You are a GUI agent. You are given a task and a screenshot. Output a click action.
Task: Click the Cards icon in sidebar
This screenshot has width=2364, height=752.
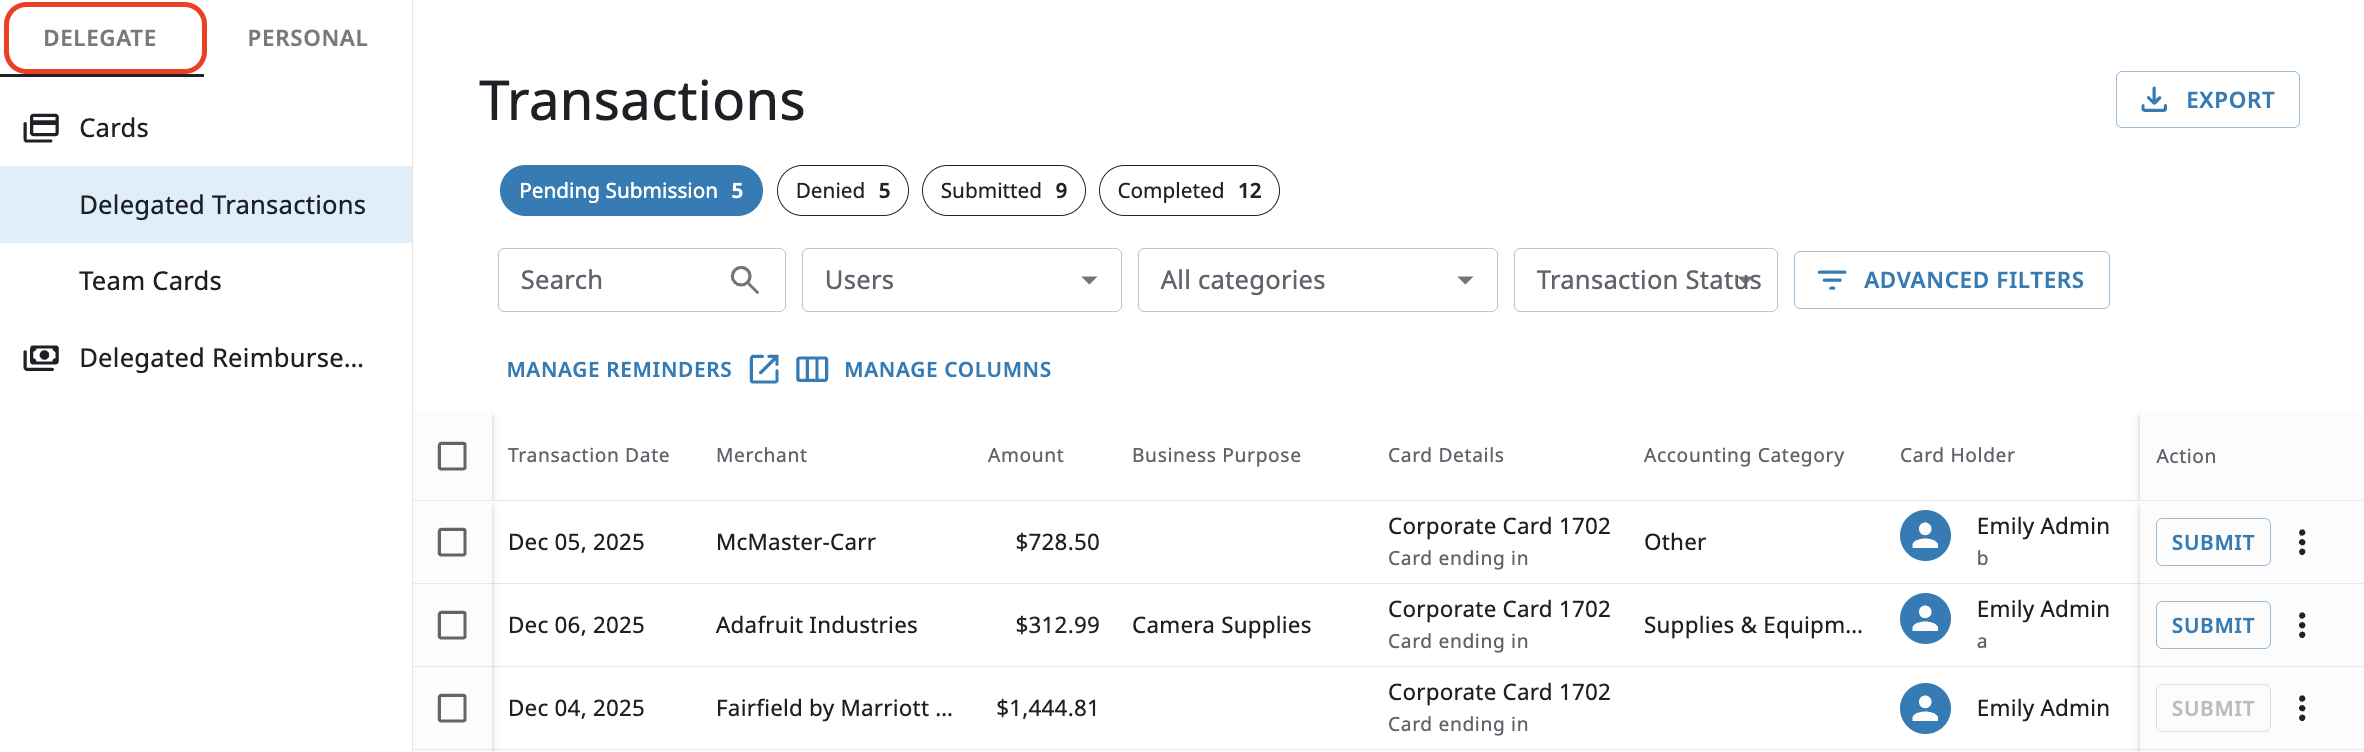coord(41,128)
